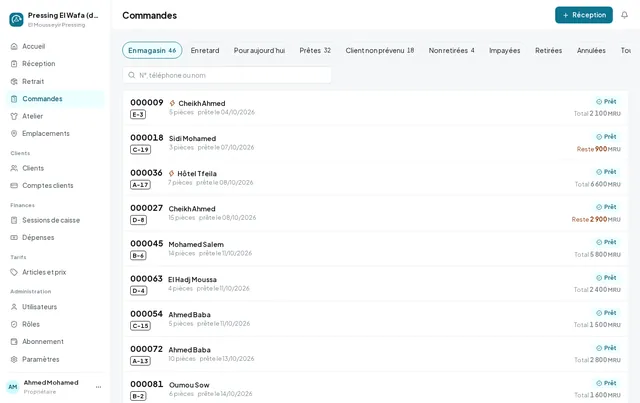Click location badge A-13 on order 000072
Image resolution: width=640 pixels, height=403 pixels.
pyautogui.click(x=140, y=361)
